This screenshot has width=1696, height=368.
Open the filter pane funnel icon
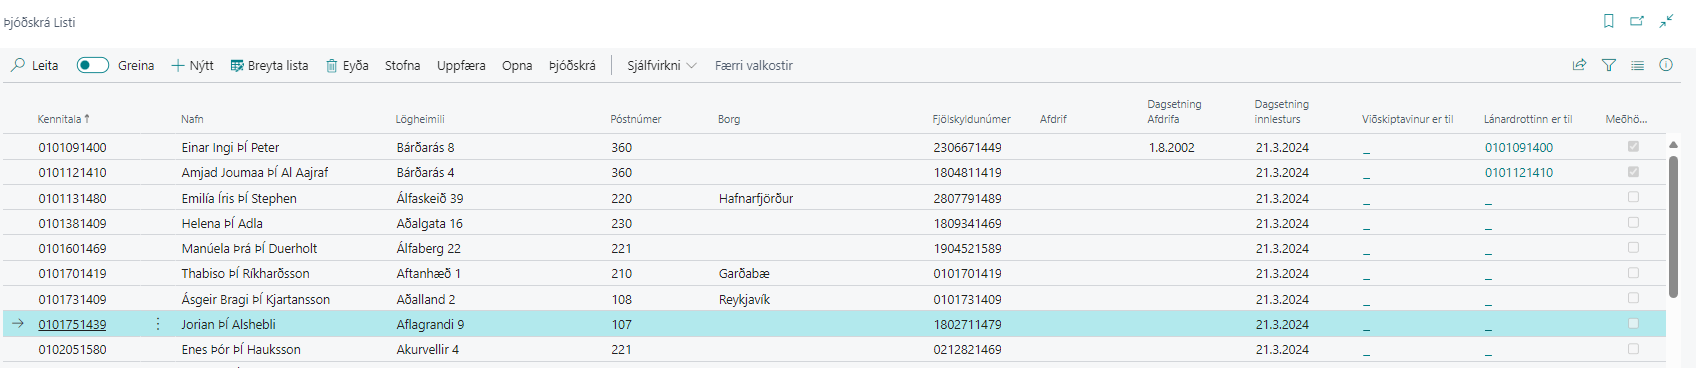point(1608,65)
